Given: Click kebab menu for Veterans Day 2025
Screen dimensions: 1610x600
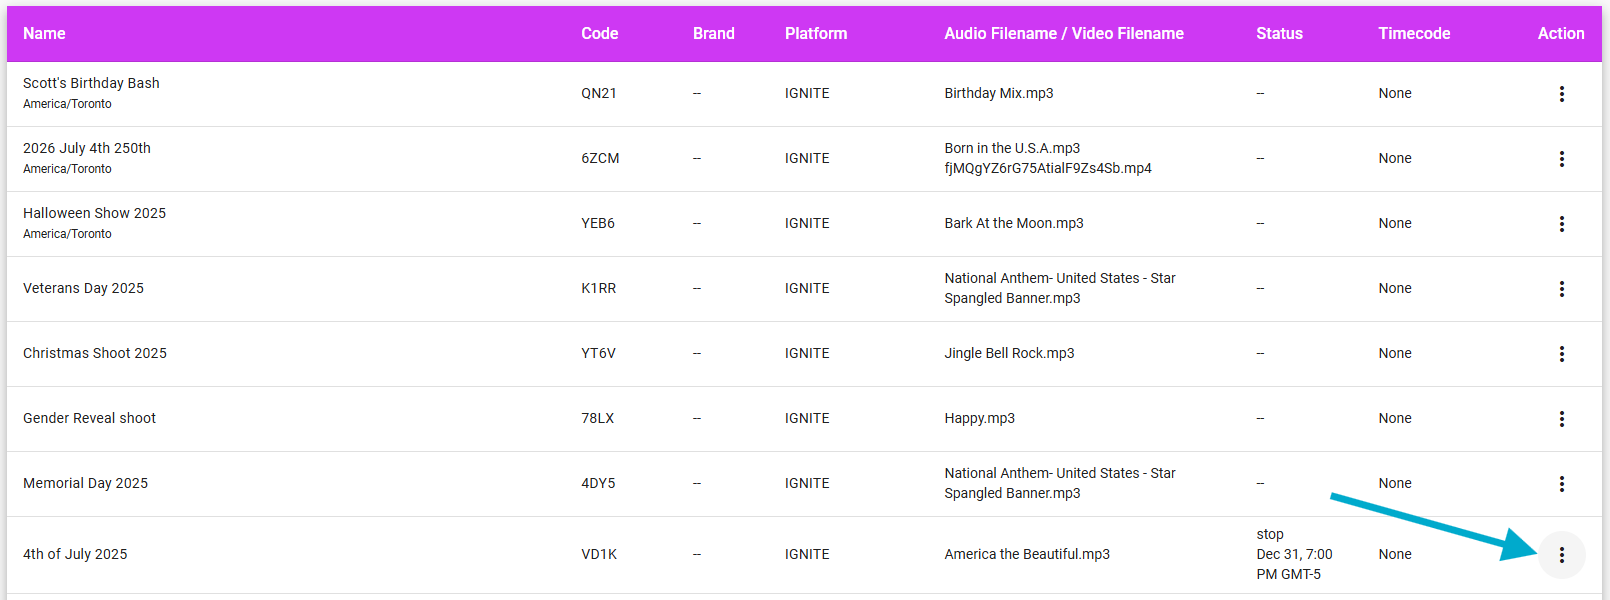Looking at the screenshot, I should coord(1561,289).
